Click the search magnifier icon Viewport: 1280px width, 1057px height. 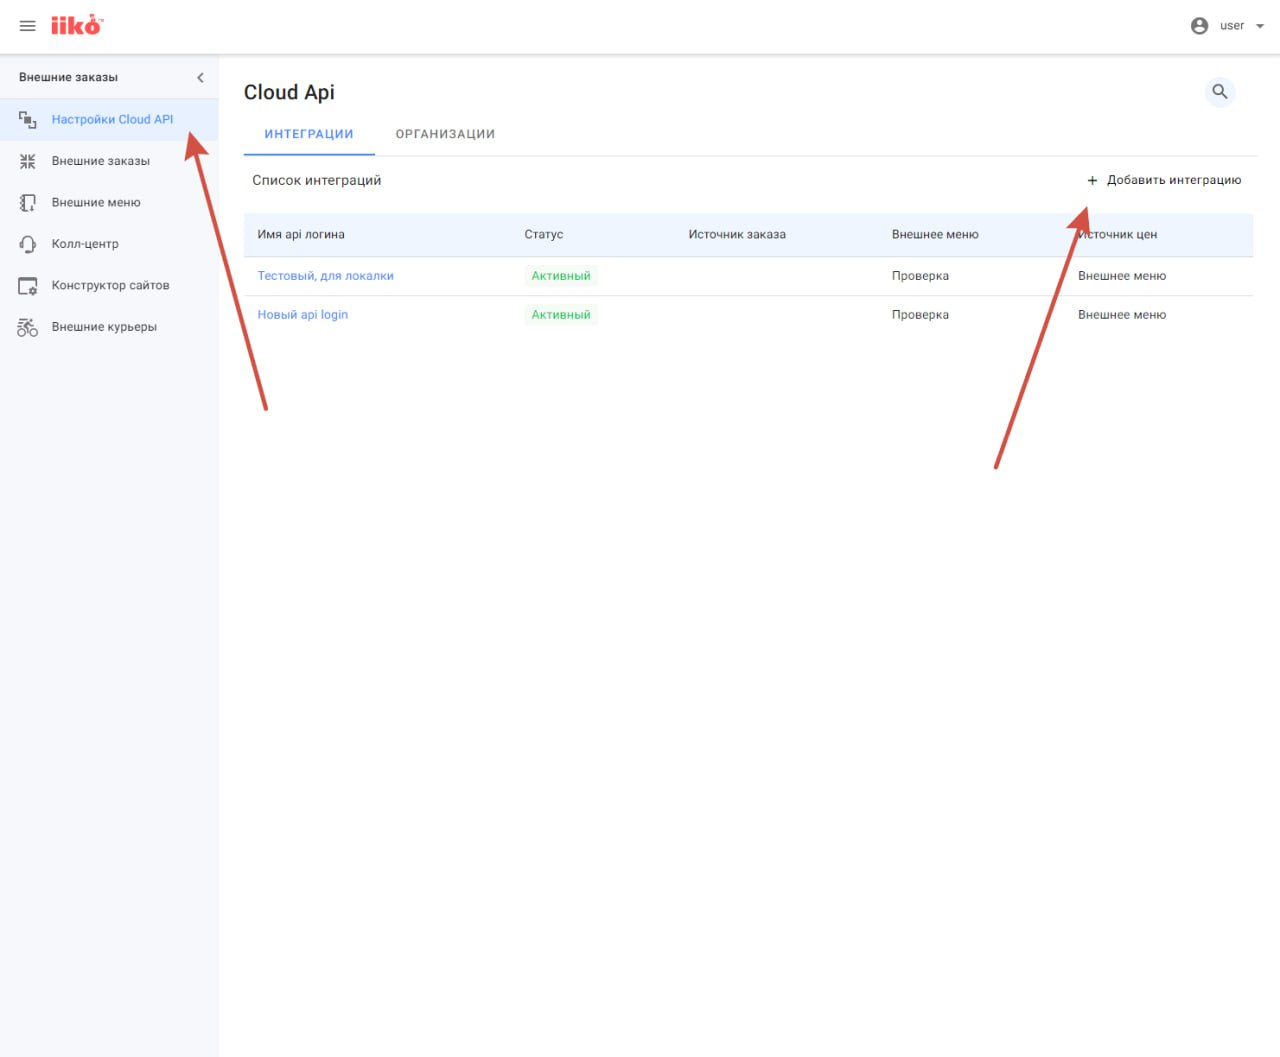point(1220,92)
